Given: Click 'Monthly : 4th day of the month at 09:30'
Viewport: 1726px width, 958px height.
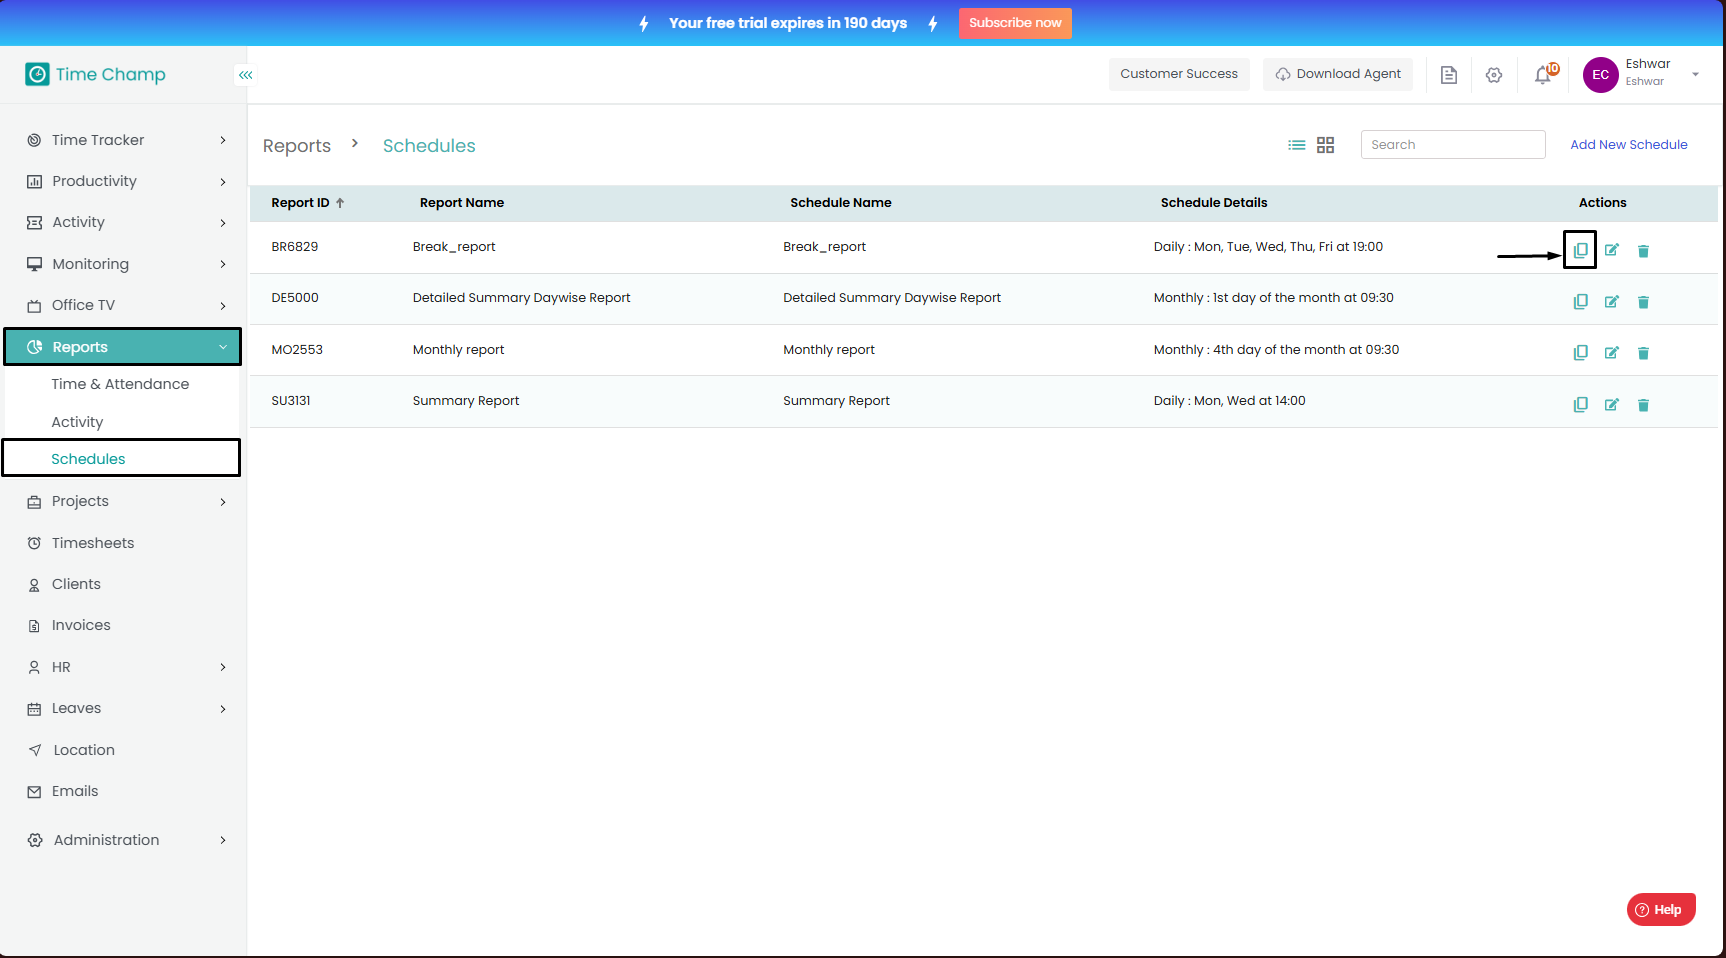Looking at the screenshot, I should pyautogui.click(x=1276, y=350).
